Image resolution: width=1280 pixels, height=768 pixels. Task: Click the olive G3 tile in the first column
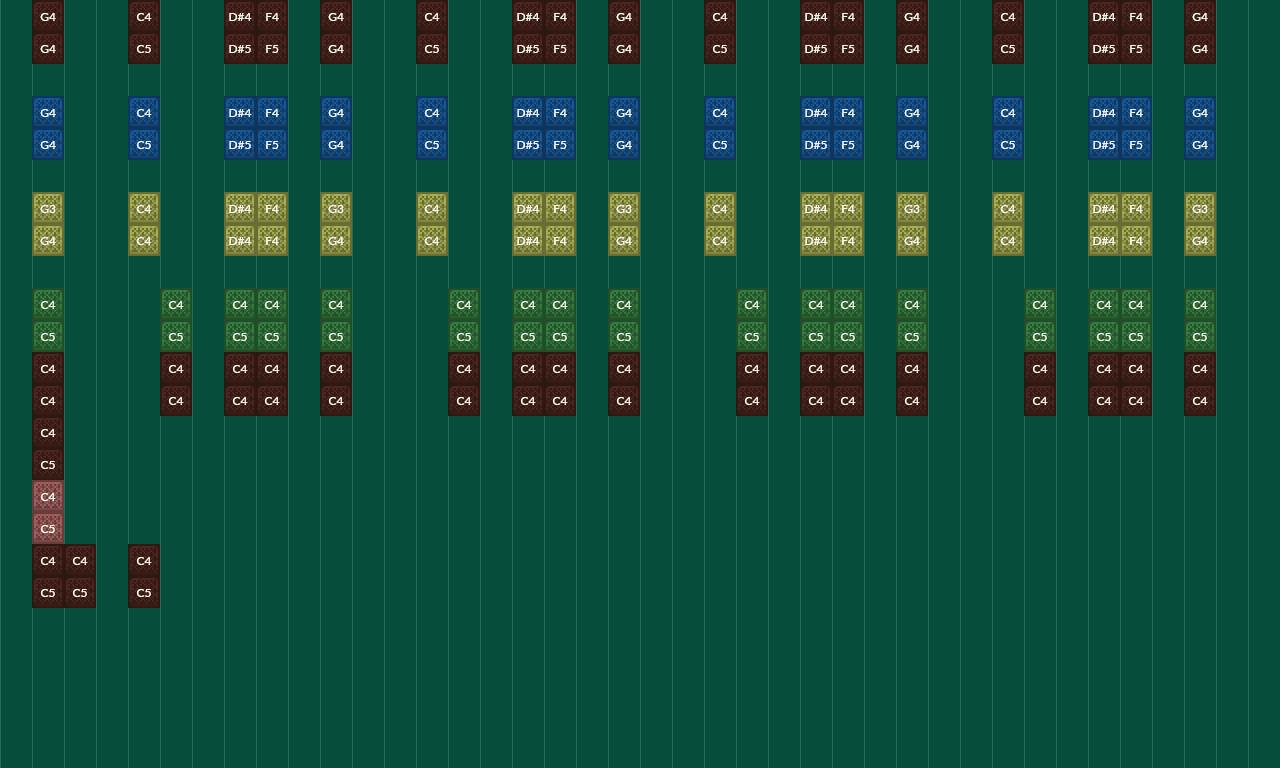click(48, 209)
